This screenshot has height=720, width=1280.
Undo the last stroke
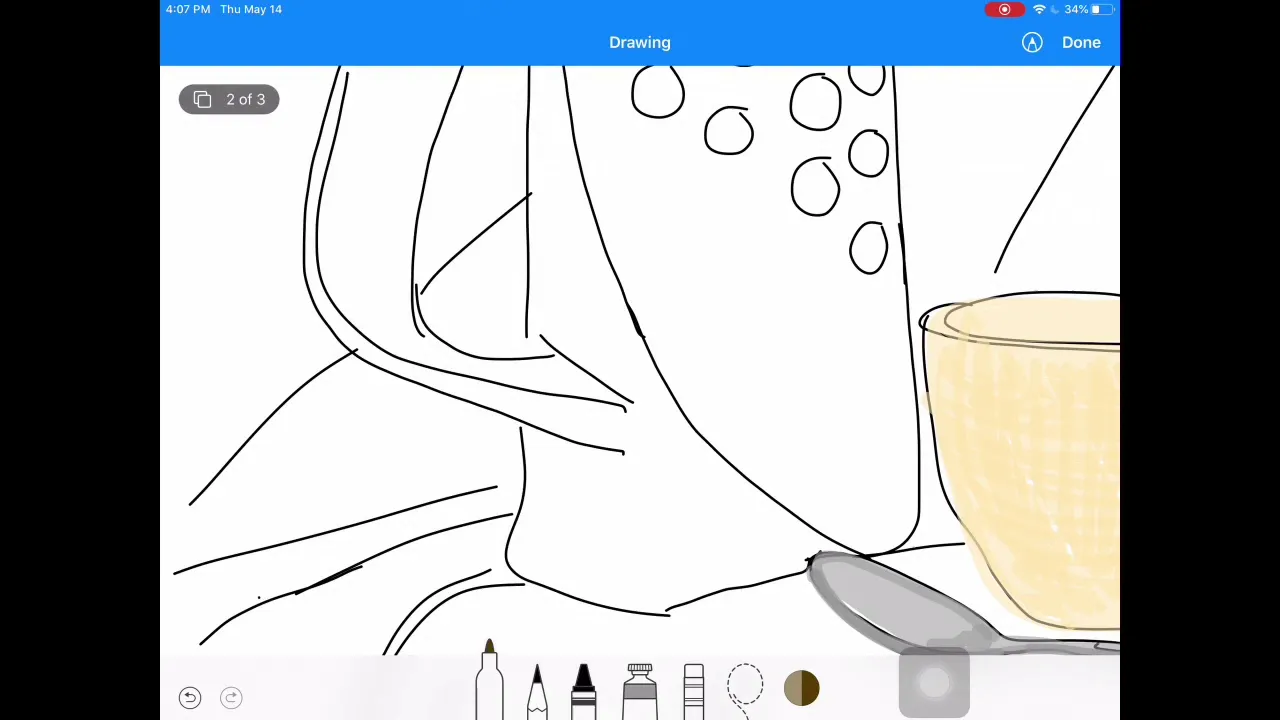click(190, 698)
